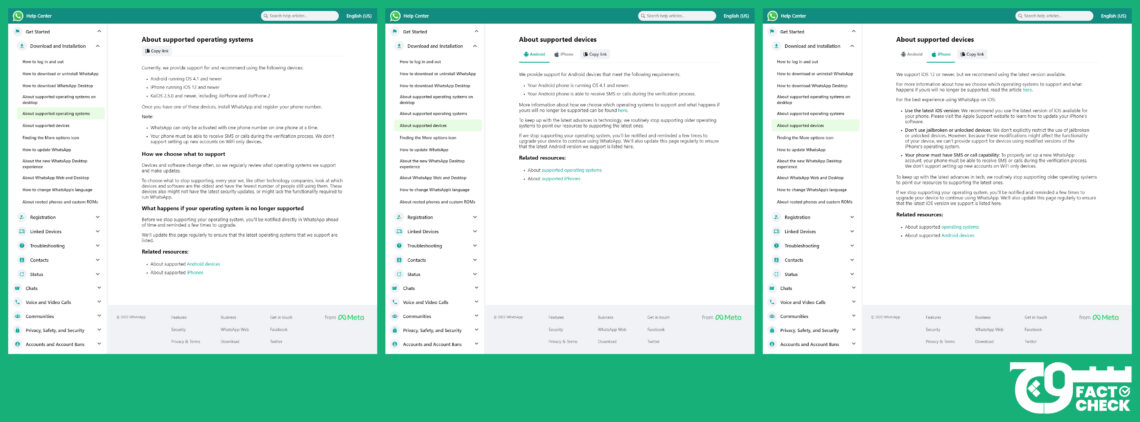Click Accounts and Account Bans icon, left window

[x=17, y=344]
